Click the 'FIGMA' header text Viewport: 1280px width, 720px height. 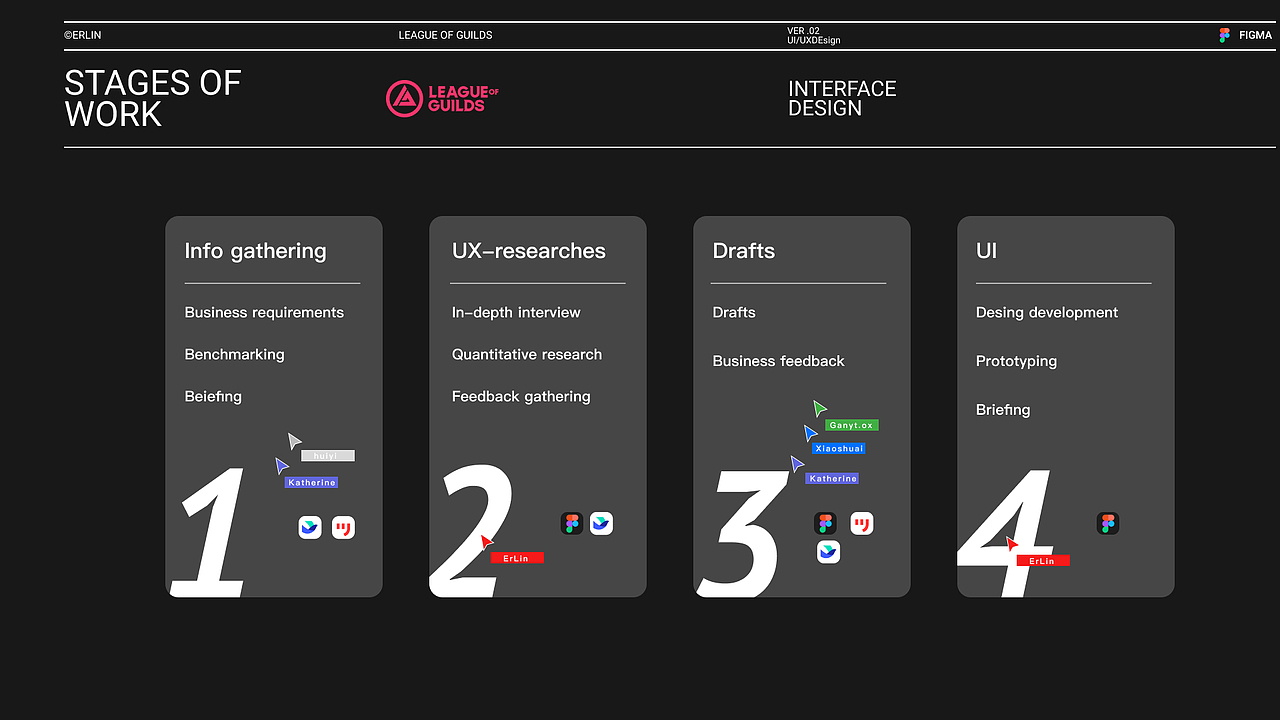click(1256, 35)
